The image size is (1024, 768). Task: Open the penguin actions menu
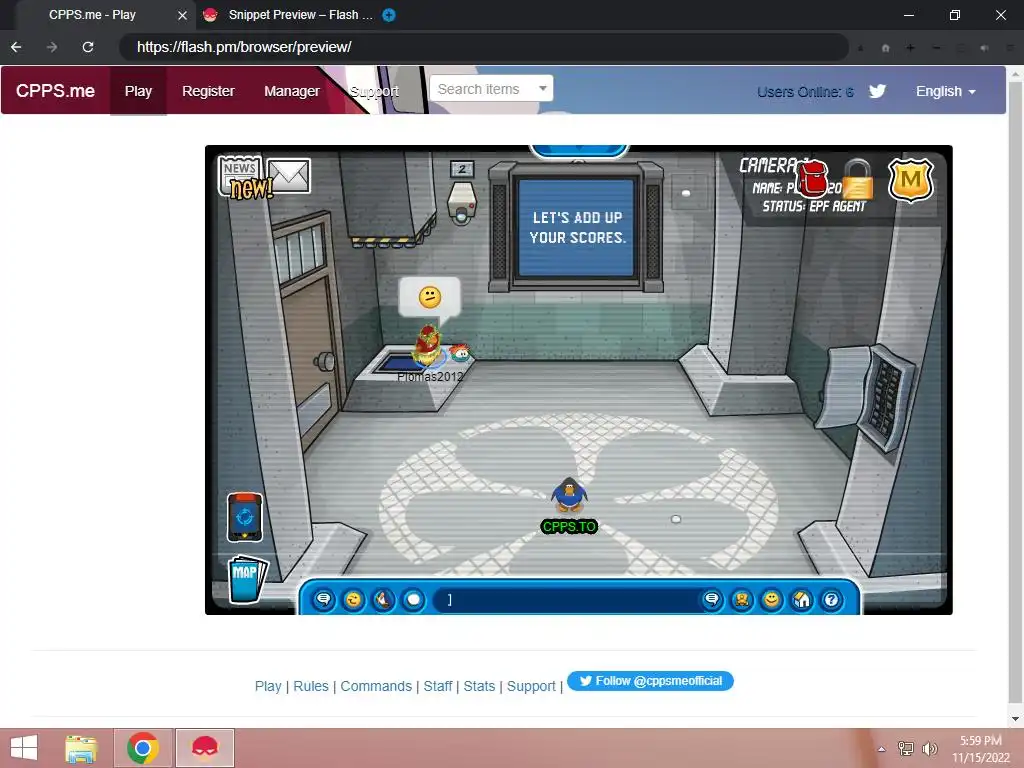click(x=383, y=600)
